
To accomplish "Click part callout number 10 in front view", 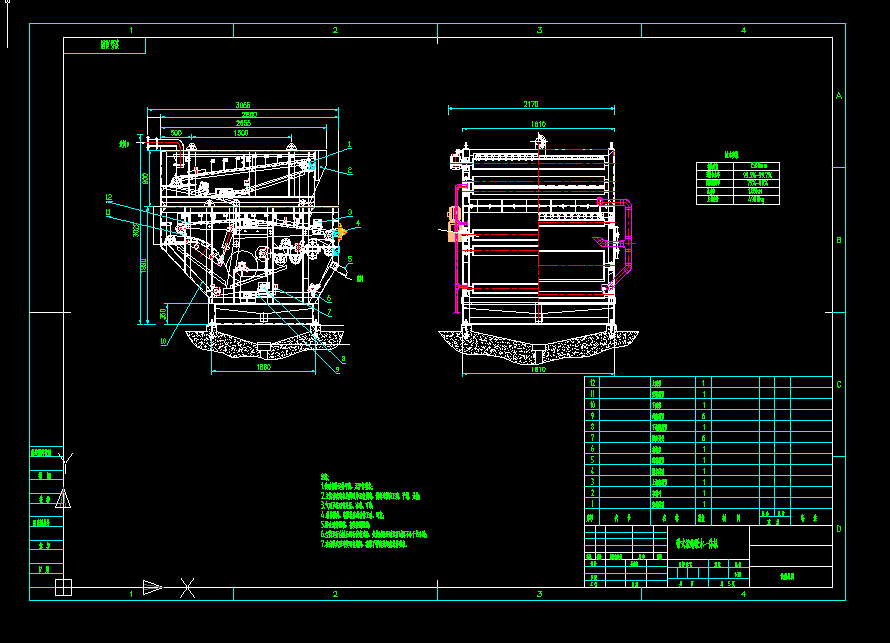I will click(x=164, y=341).
